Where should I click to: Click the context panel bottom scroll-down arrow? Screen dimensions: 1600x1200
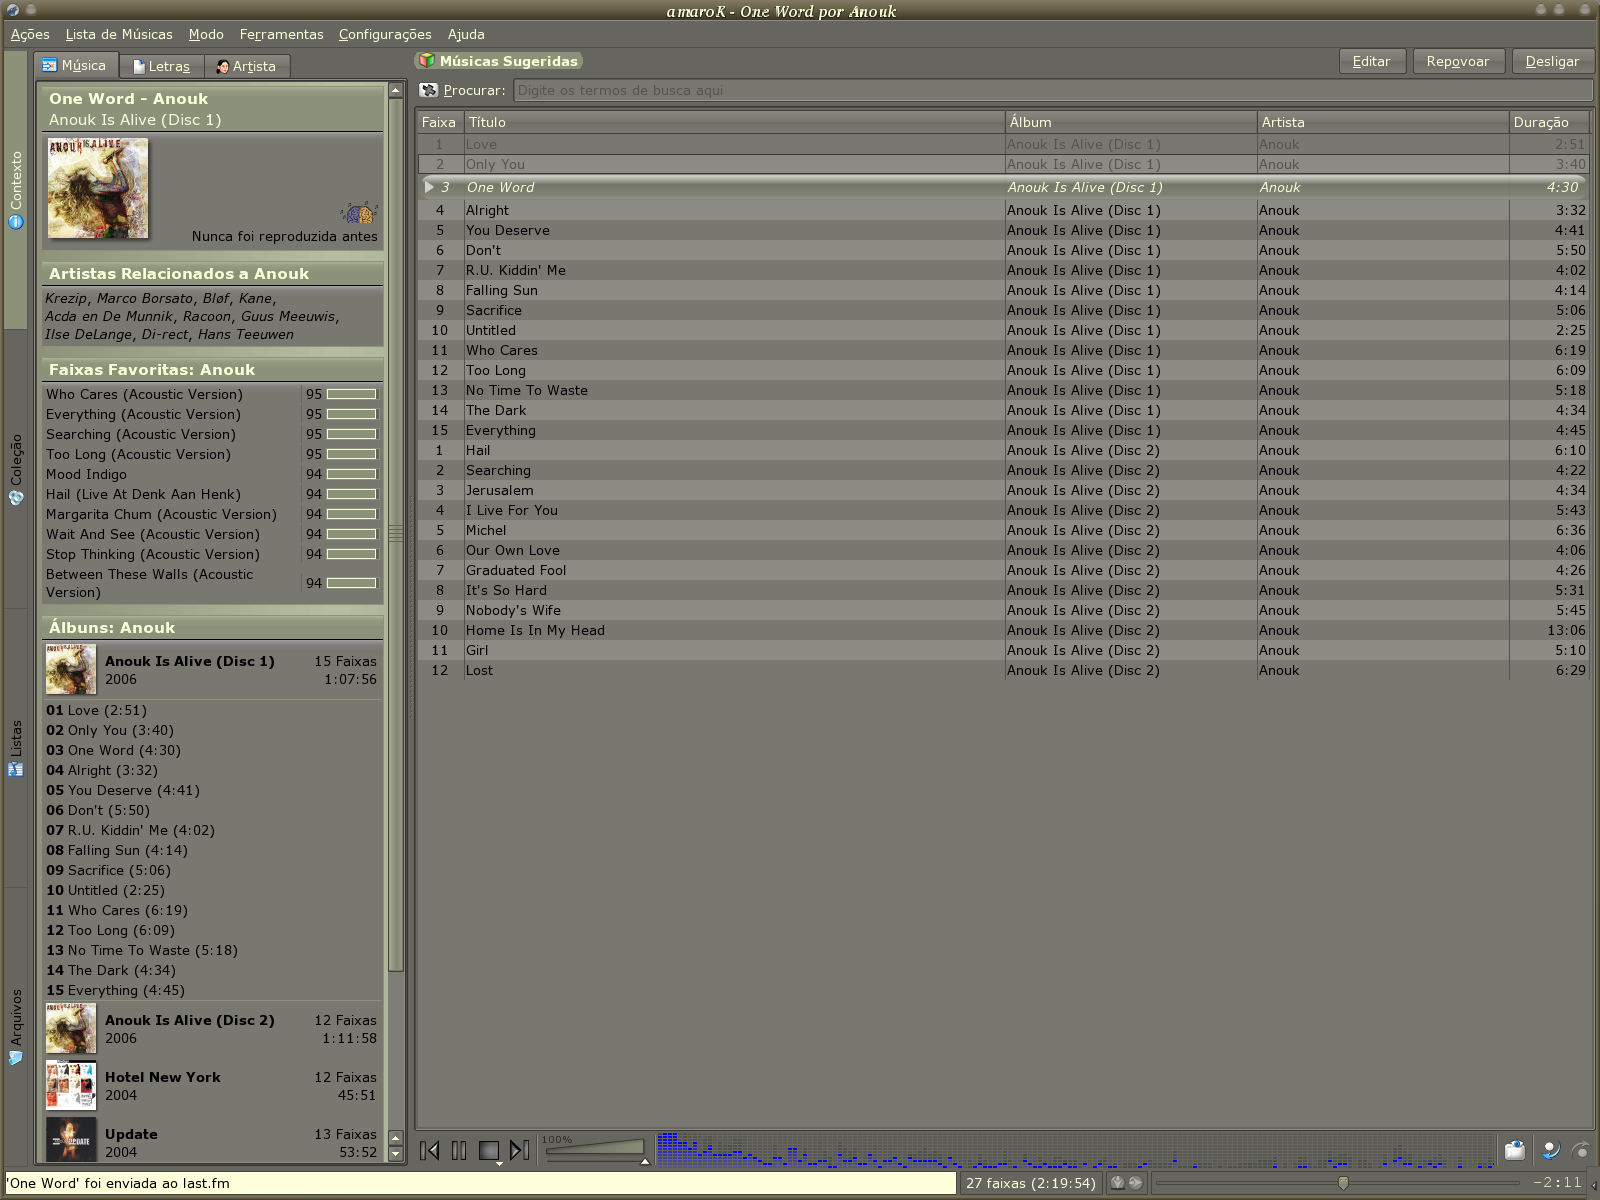click(396, 1154)
